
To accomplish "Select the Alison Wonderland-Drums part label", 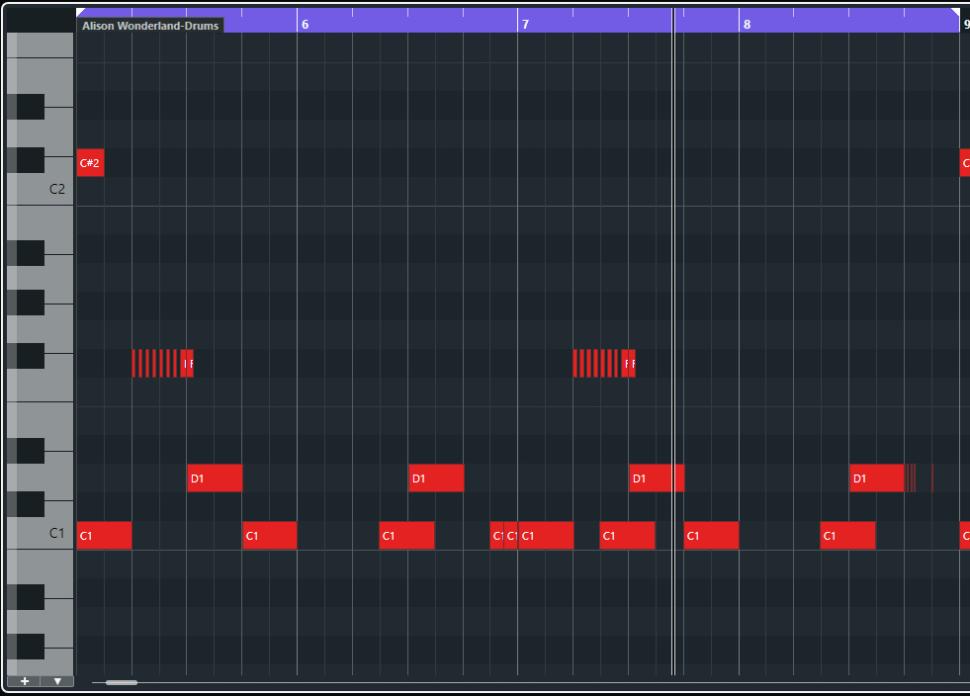I will (150, 25).
